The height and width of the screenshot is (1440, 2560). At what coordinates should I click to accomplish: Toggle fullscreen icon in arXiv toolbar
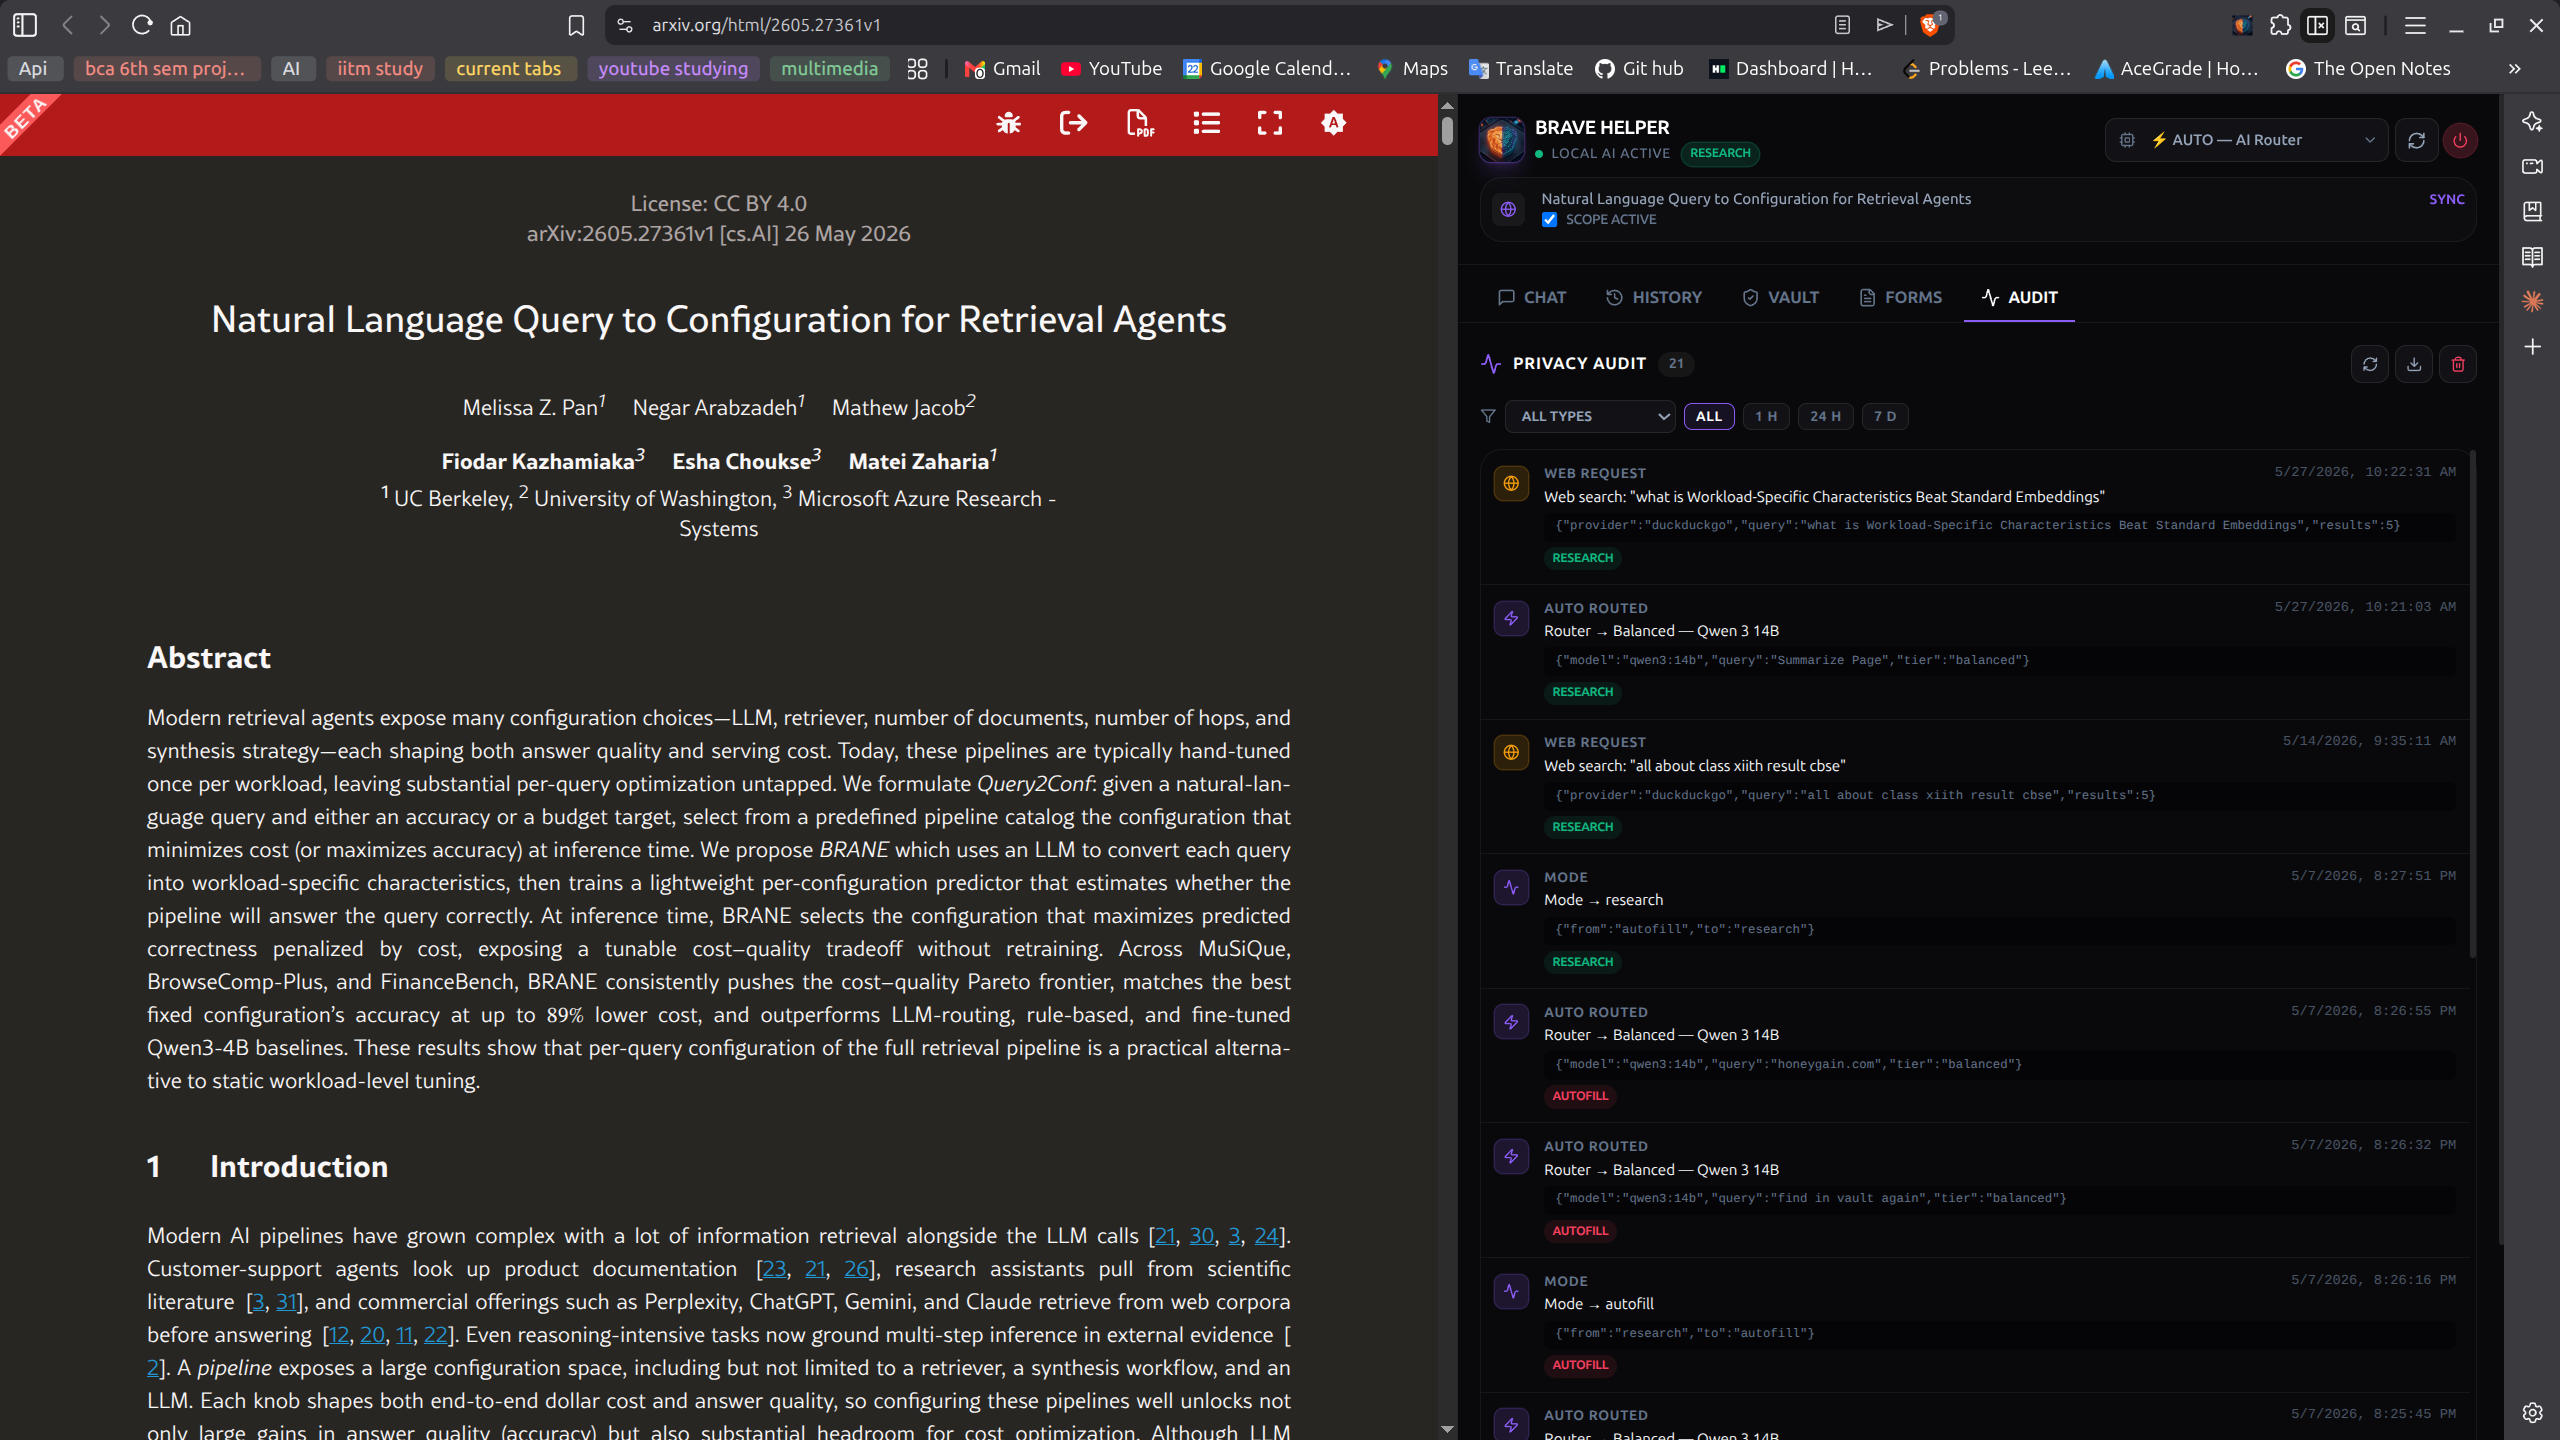(1270, 123)
